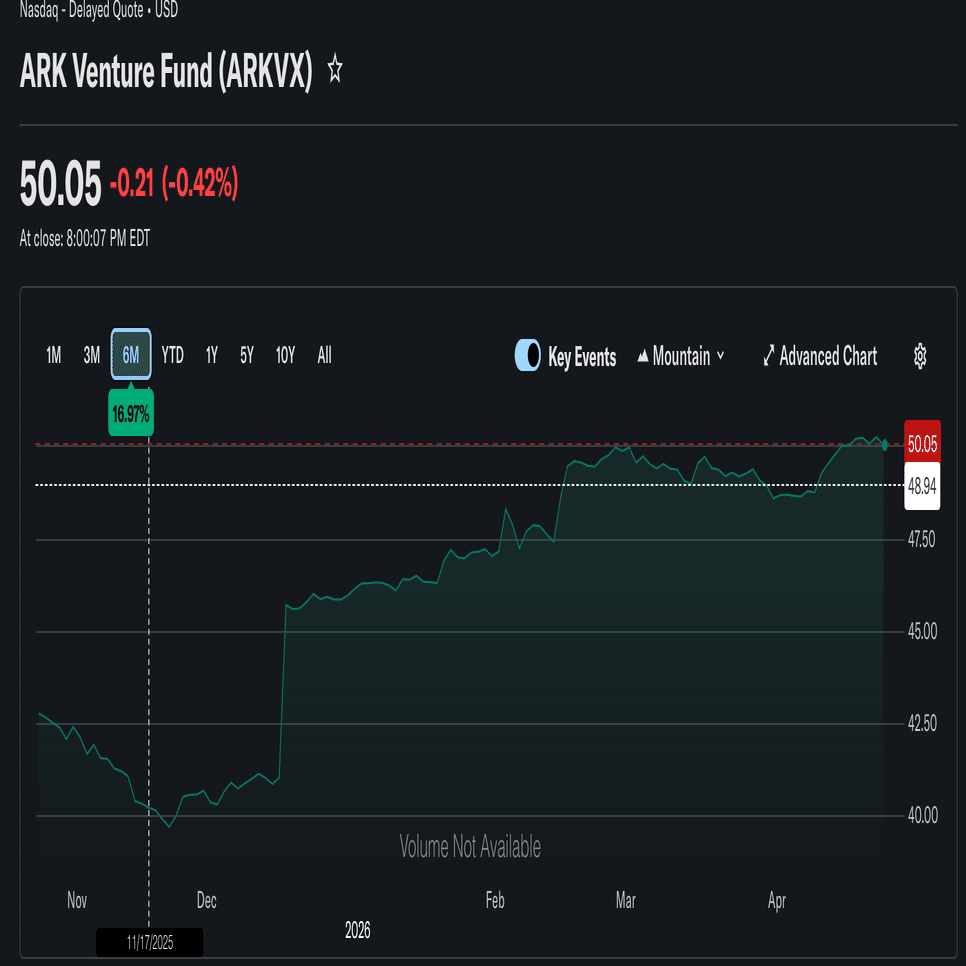The width and height of the screenshot is (966, 966).
Task: Click the Advanced Chart expand icon
Action: coord(769,356)
